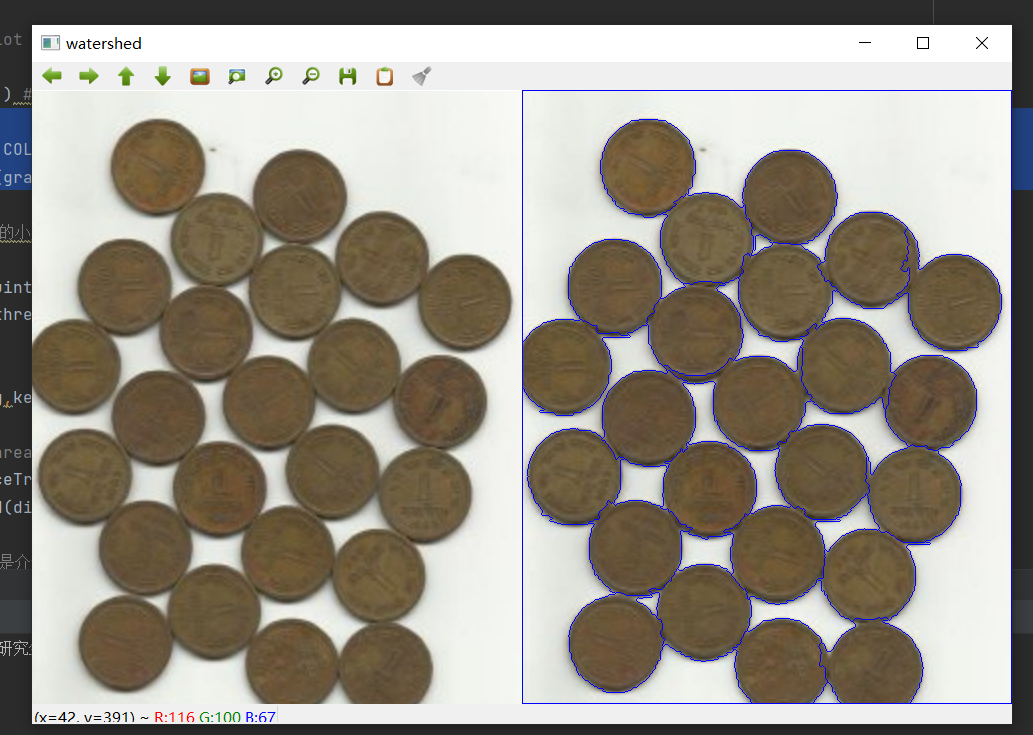Screen dimensions: 1033x735
Task: Click the watershed window app icon
Action: coord(50,43)
